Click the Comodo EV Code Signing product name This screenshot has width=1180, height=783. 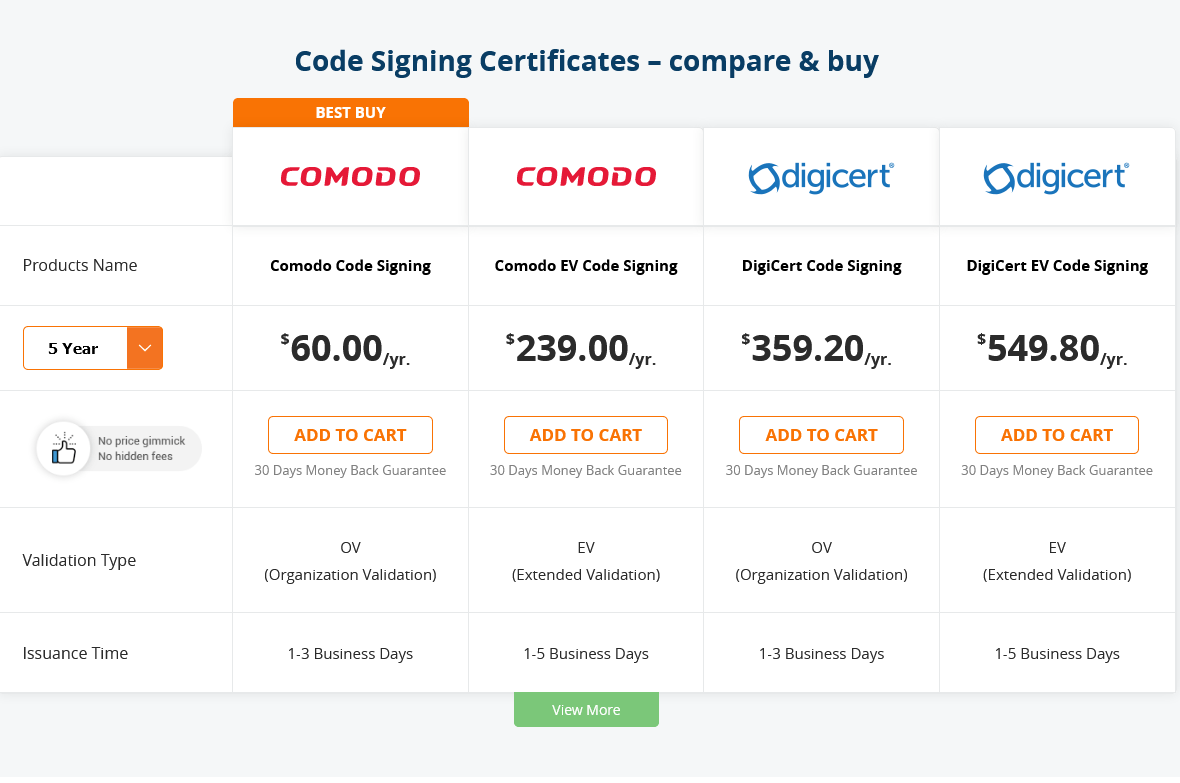(x=586, y=266)
